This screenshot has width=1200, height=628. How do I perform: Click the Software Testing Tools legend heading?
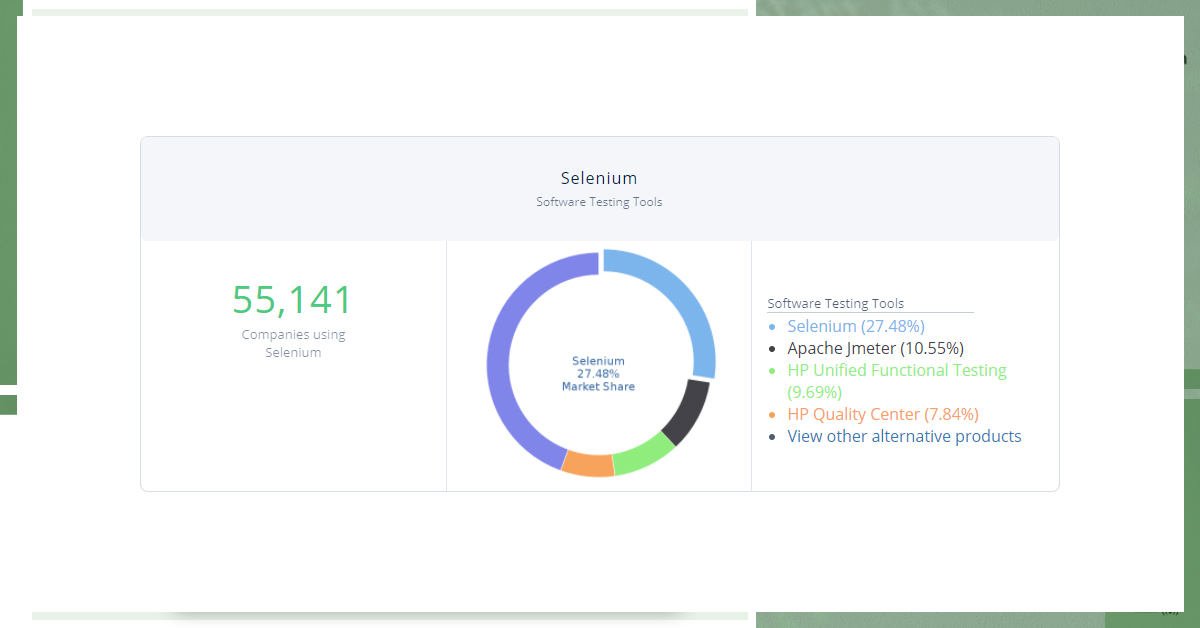835,303
